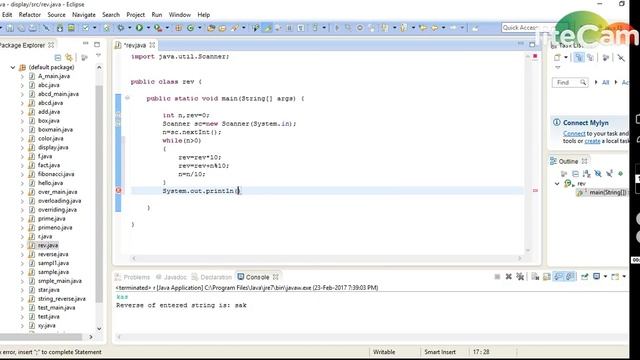Collapse the (default package) tree node
Screen dimensions: 640x360
(13, 67)
